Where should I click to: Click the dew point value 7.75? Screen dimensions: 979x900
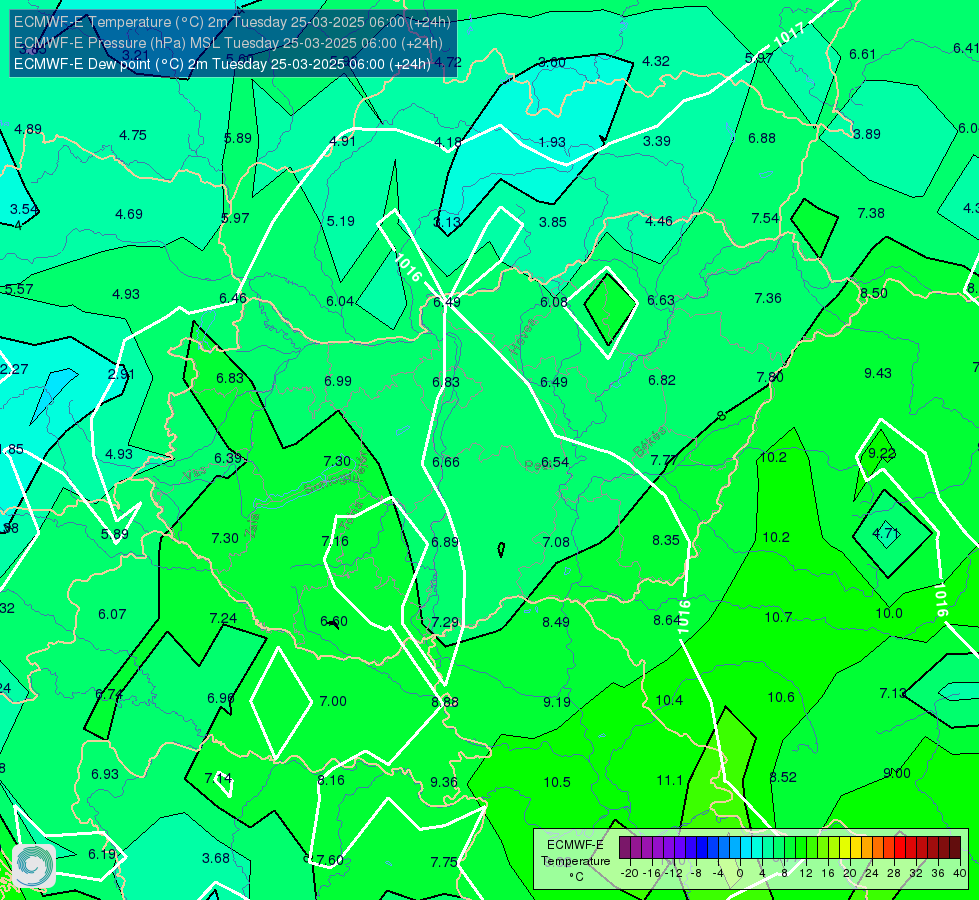444,863
